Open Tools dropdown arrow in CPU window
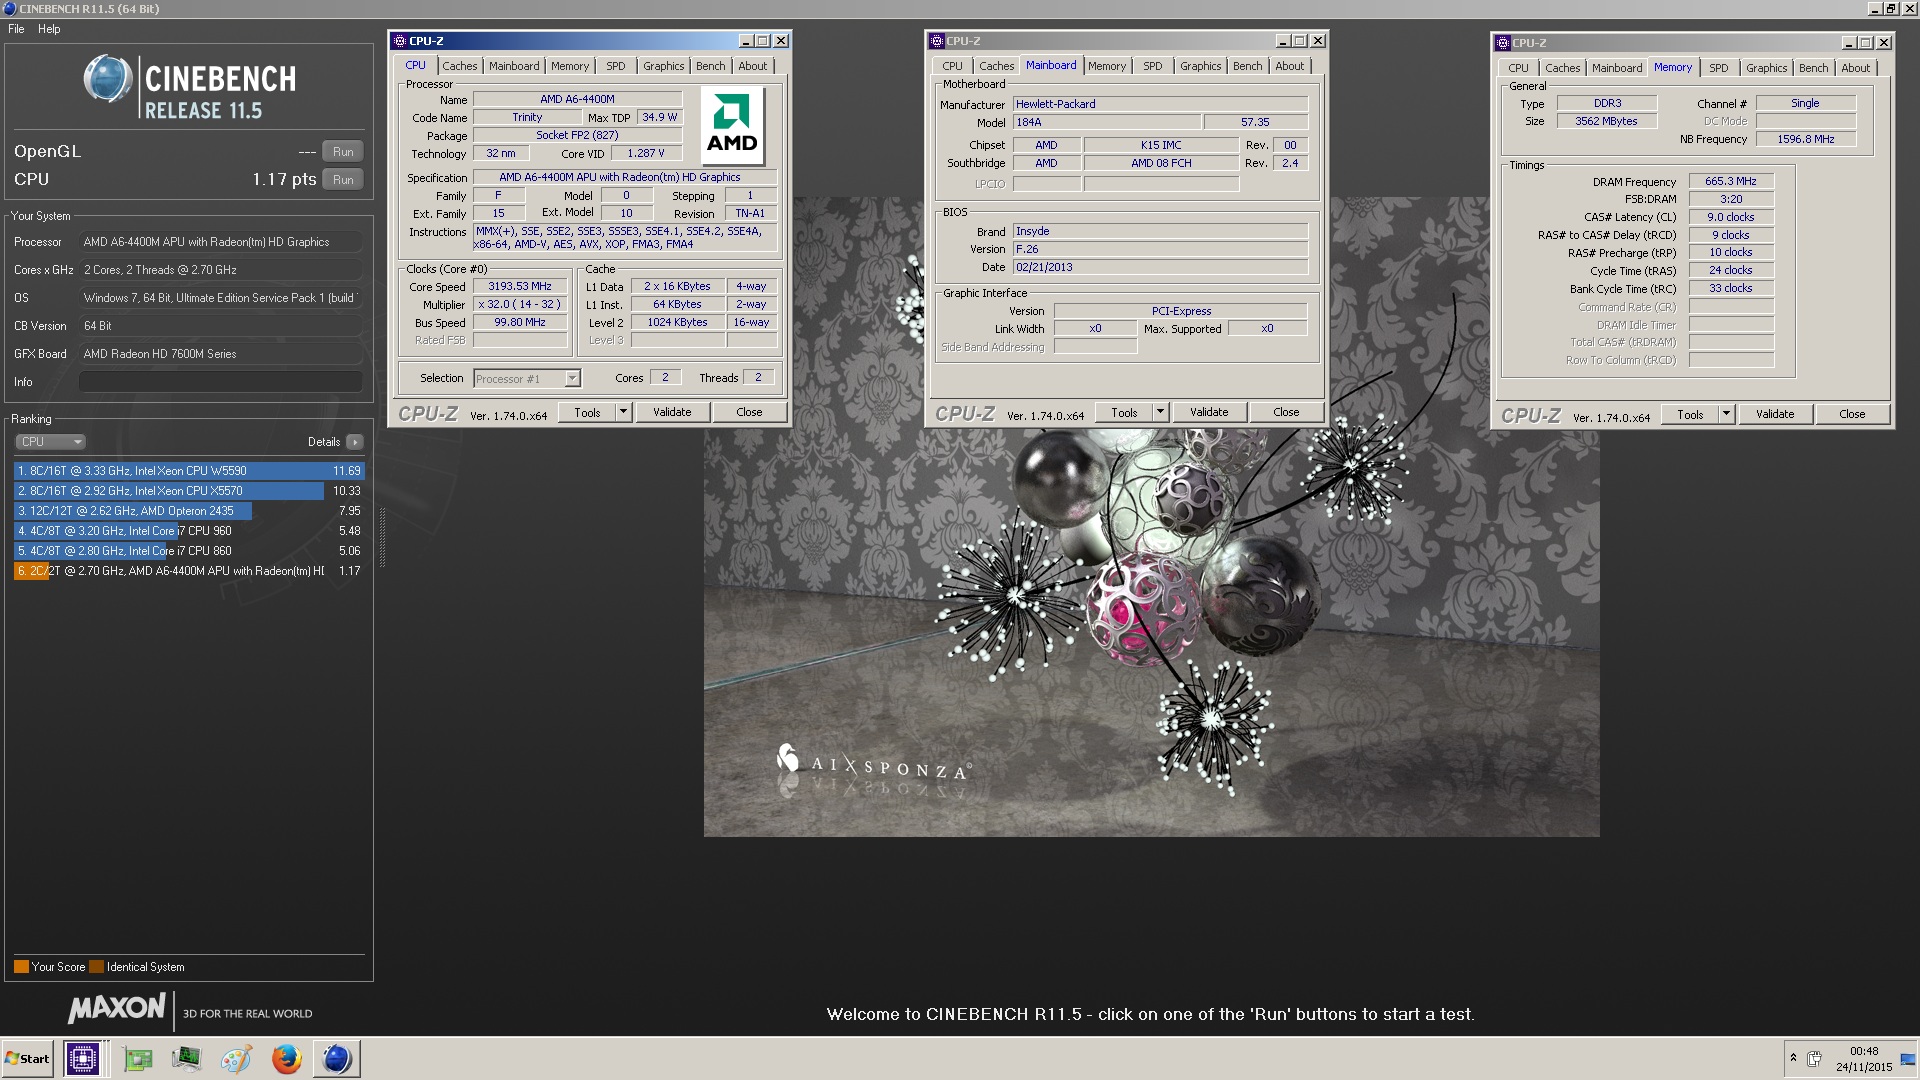 click(x=623, y=412)
